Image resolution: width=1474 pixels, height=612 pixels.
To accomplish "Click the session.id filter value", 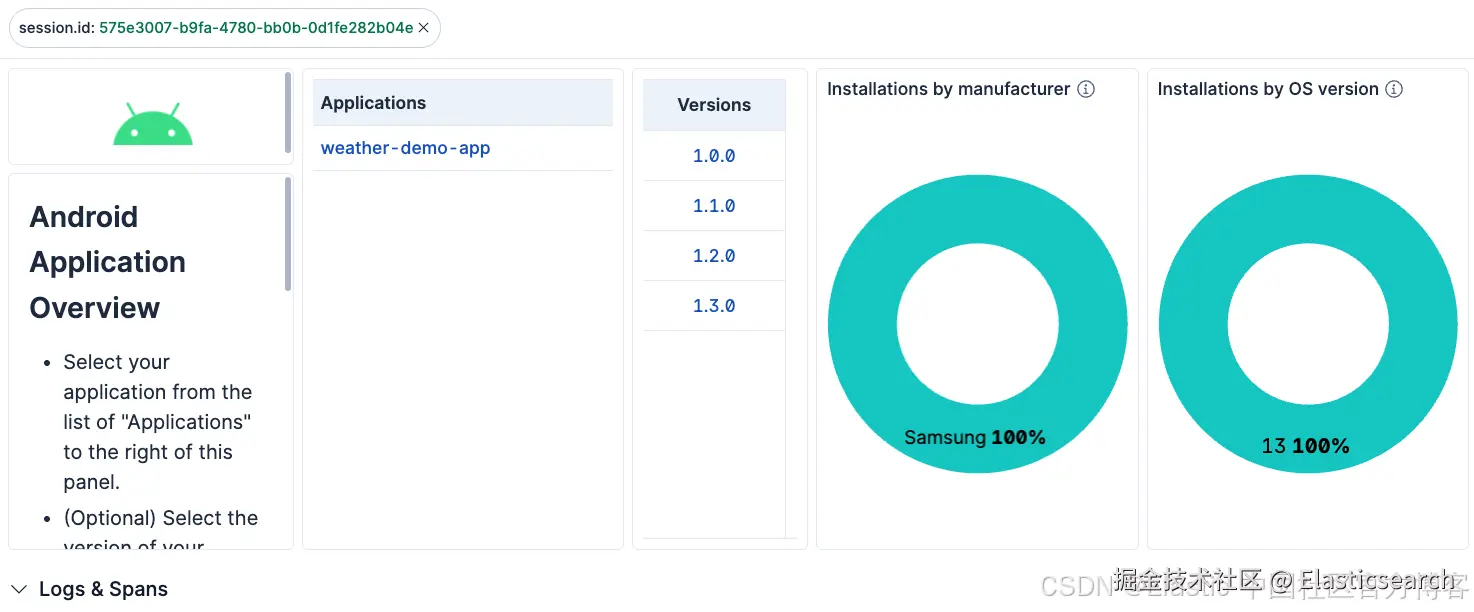I will pos(256,28).
